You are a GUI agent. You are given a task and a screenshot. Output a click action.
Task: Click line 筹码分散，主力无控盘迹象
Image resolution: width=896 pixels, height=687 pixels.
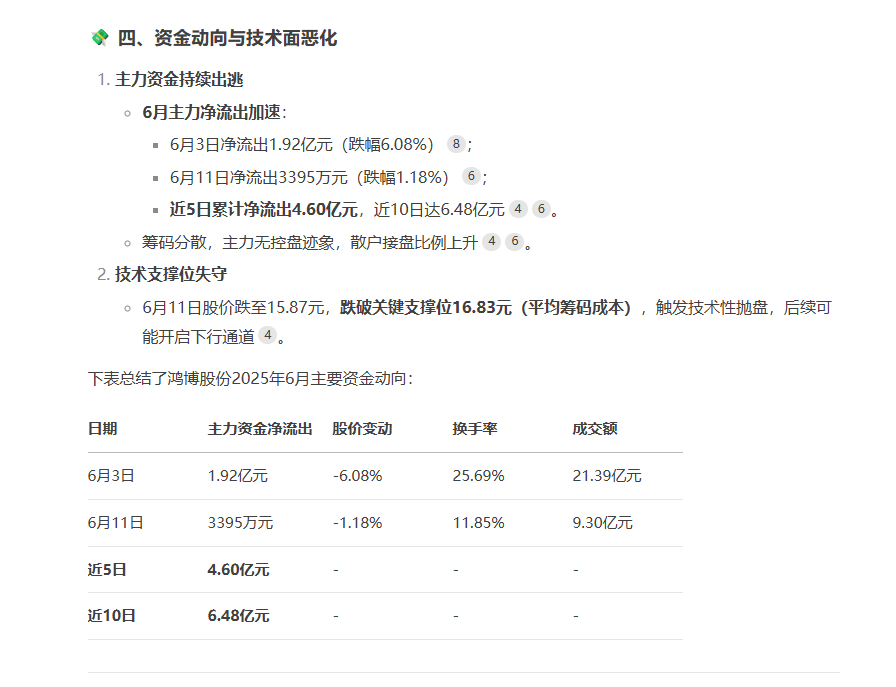238,242
